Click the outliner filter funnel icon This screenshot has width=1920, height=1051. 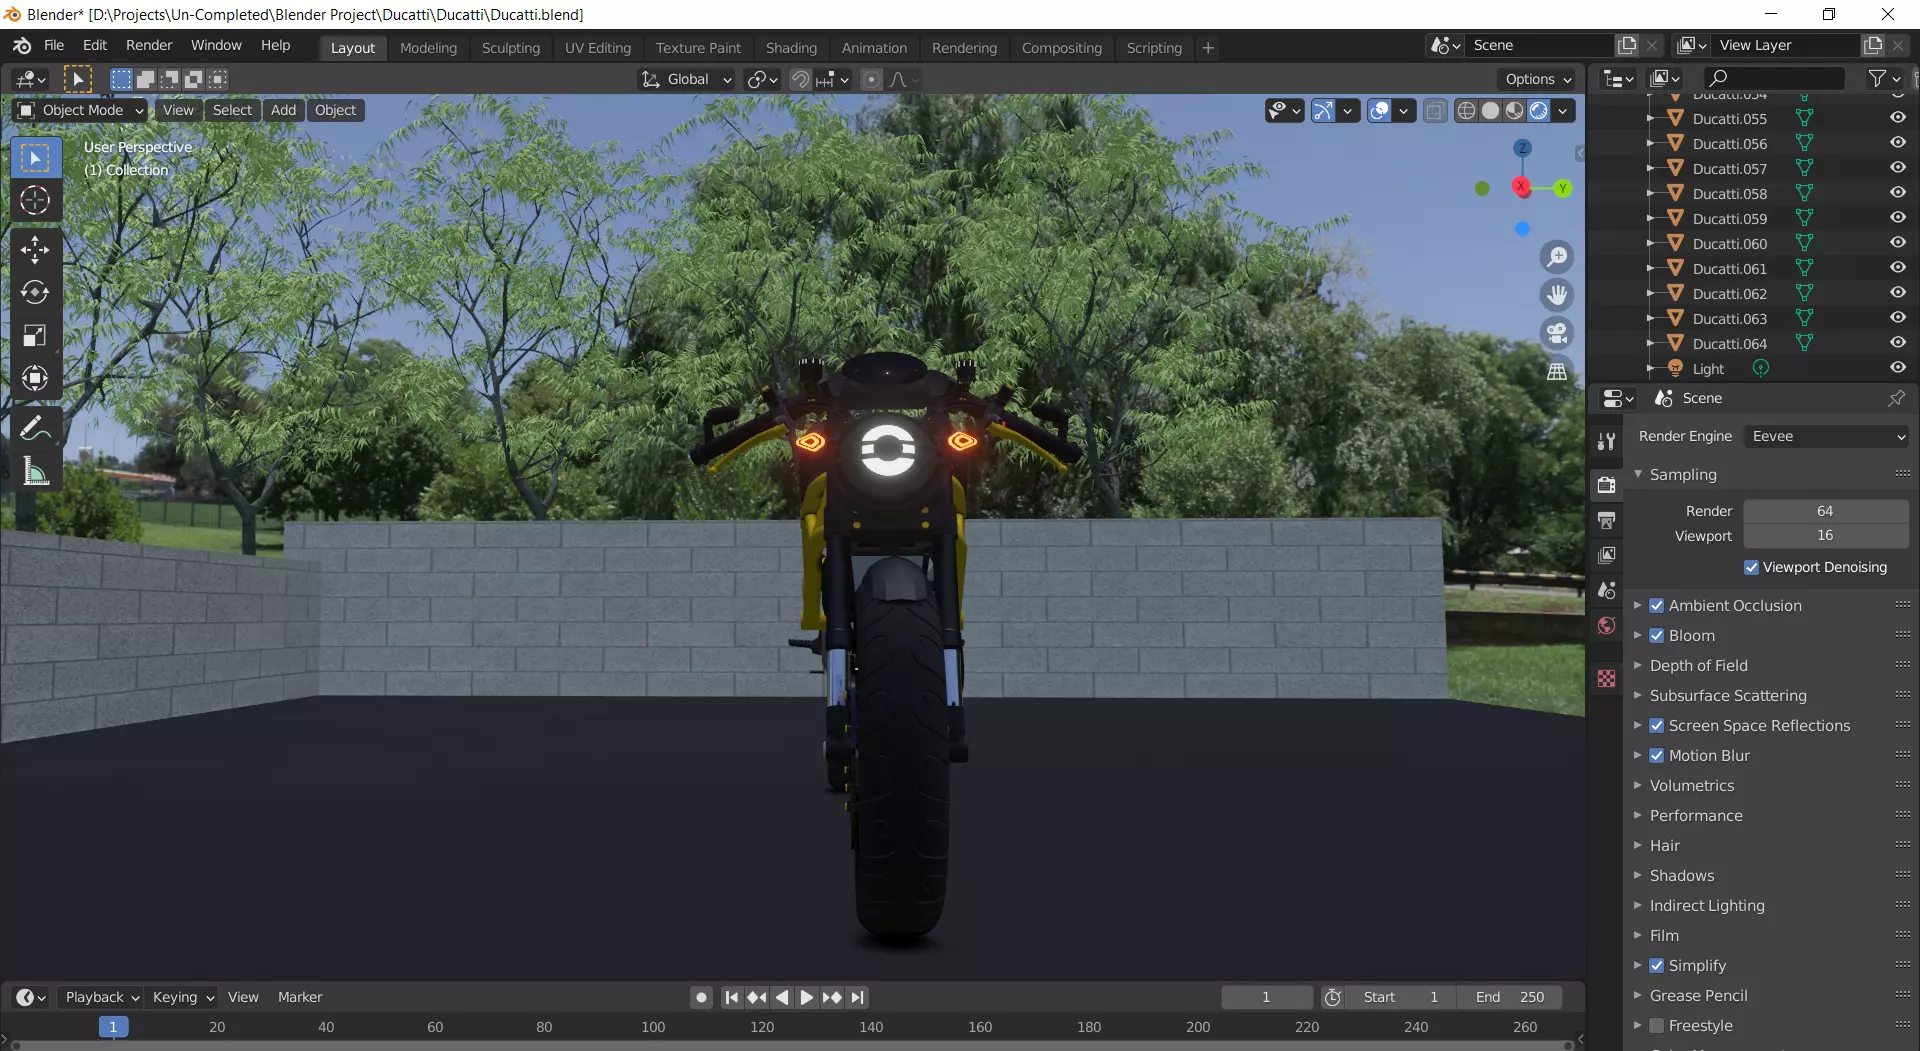(x=1877, y=78)
